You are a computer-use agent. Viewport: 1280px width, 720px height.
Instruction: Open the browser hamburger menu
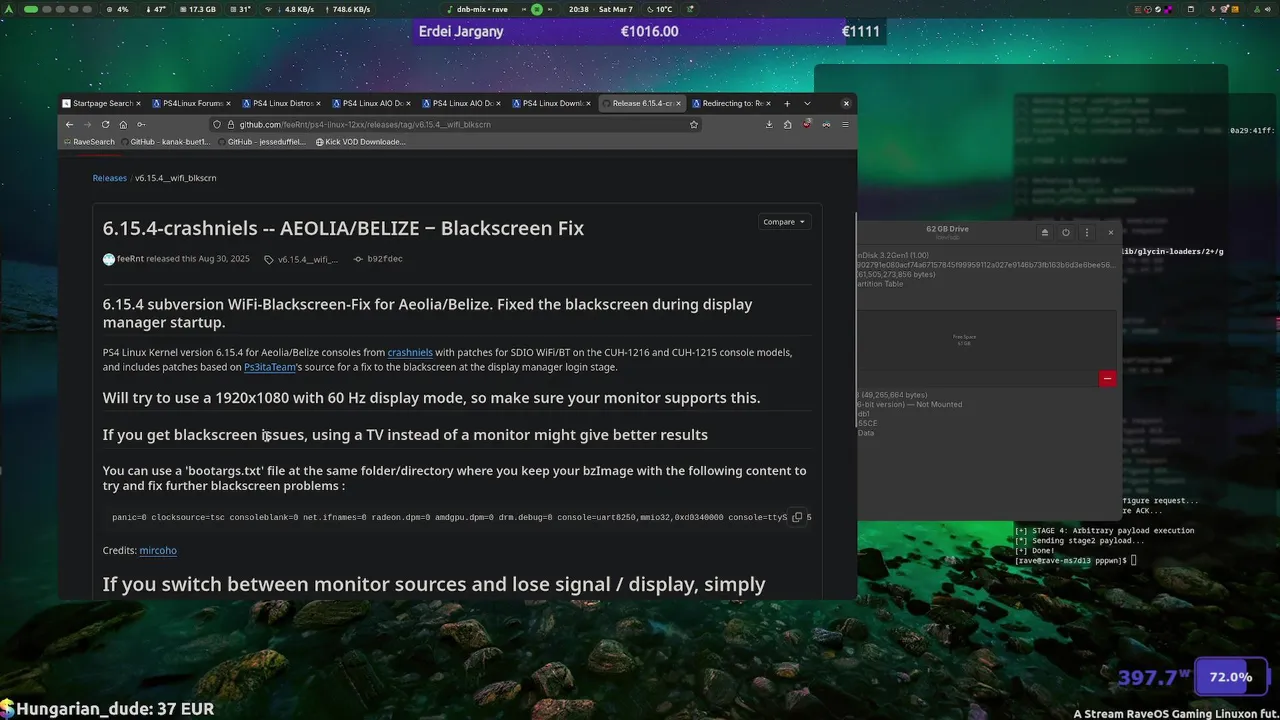coord(845,124)
